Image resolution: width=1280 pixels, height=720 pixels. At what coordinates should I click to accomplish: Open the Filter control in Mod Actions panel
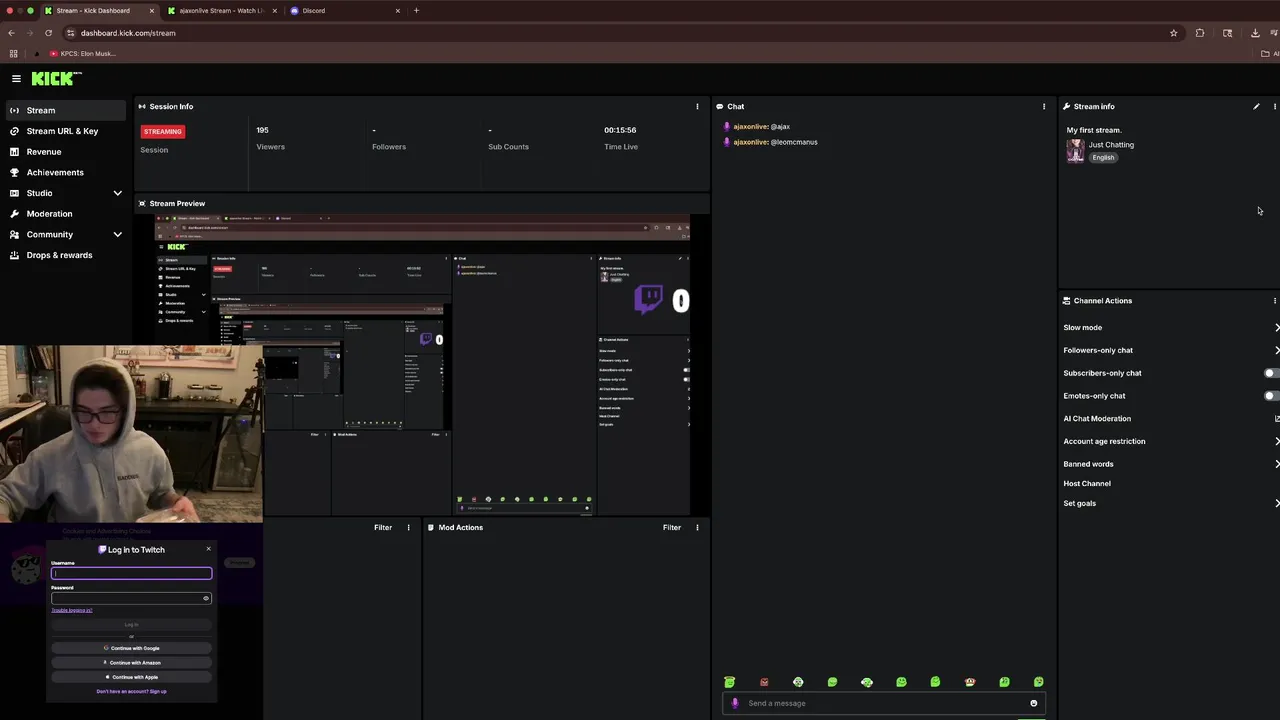coord(671,527)
